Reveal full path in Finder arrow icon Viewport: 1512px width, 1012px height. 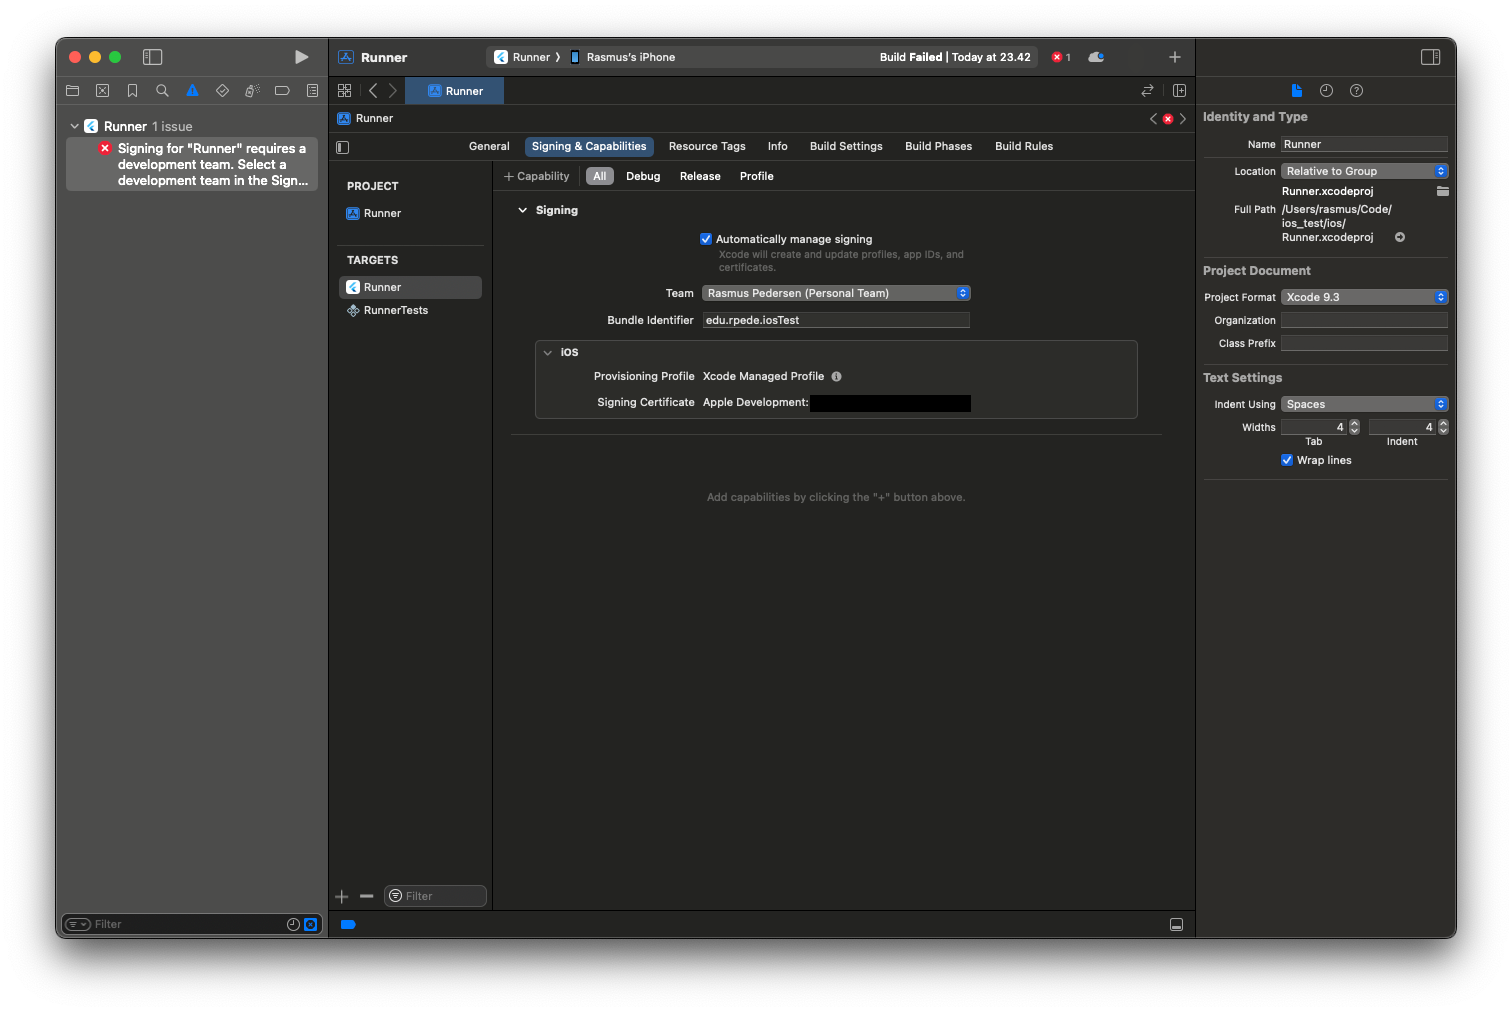[x=1400, y=237]
